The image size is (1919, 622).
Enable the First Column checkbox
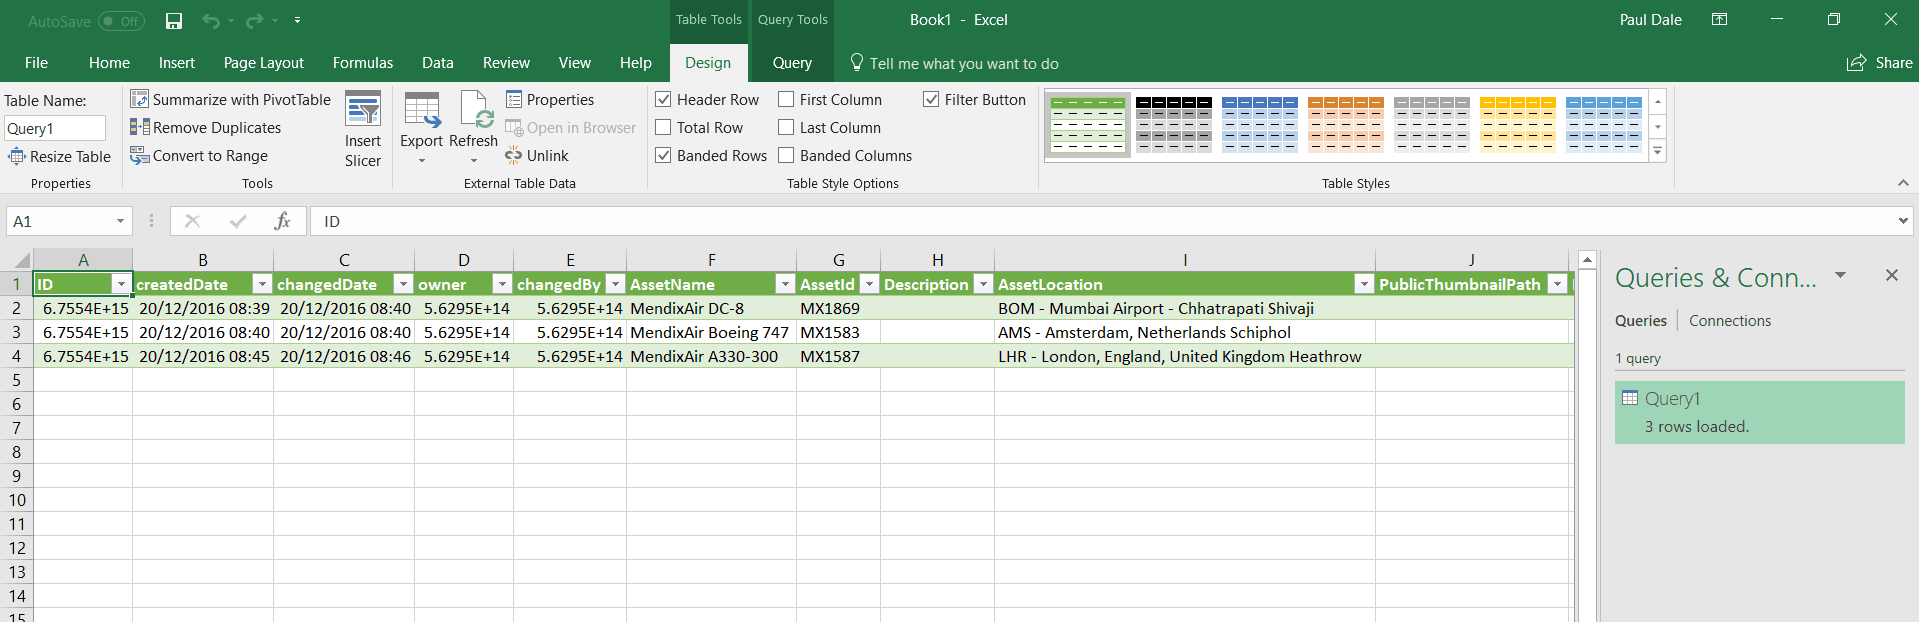click(786, 99)
